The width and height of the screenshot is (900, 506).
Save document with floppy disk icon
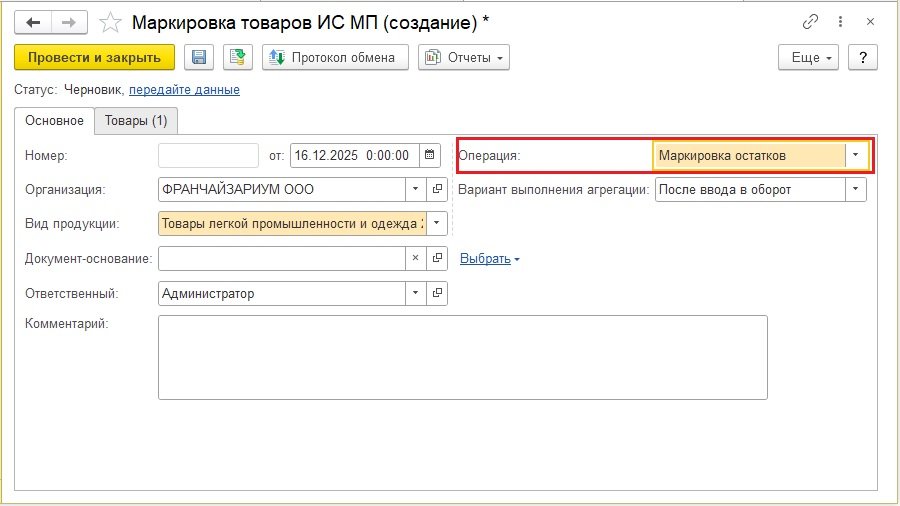198,58
